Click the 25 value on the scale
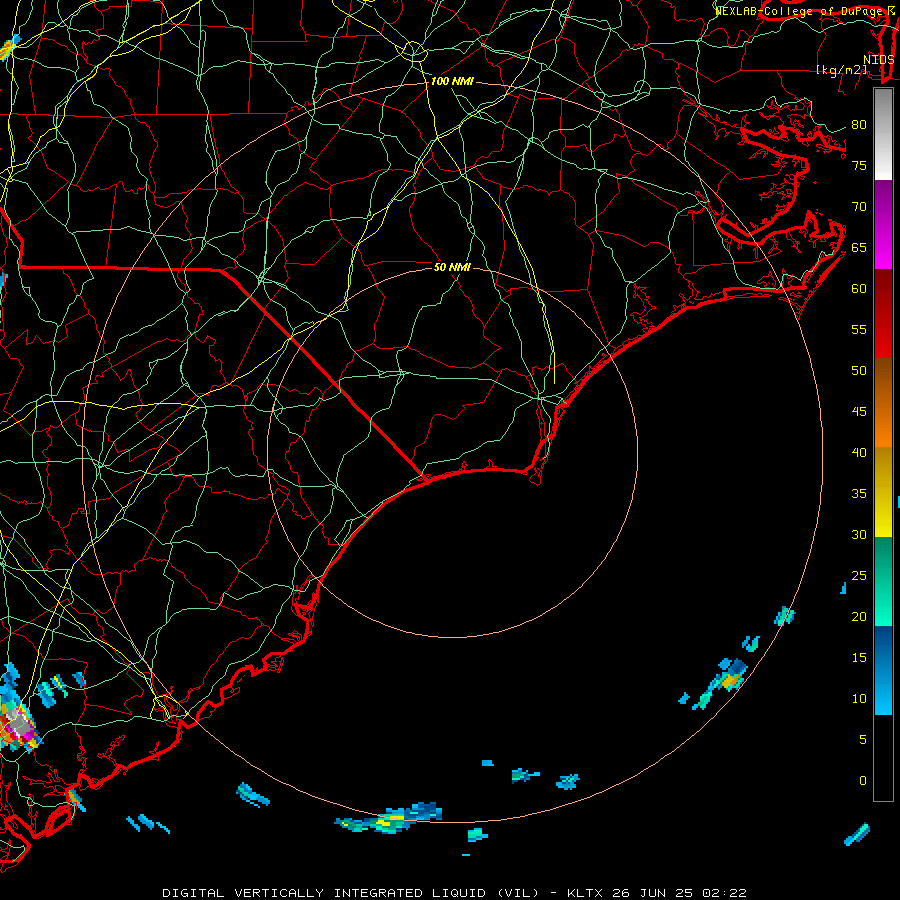 (x=859, y=576)
